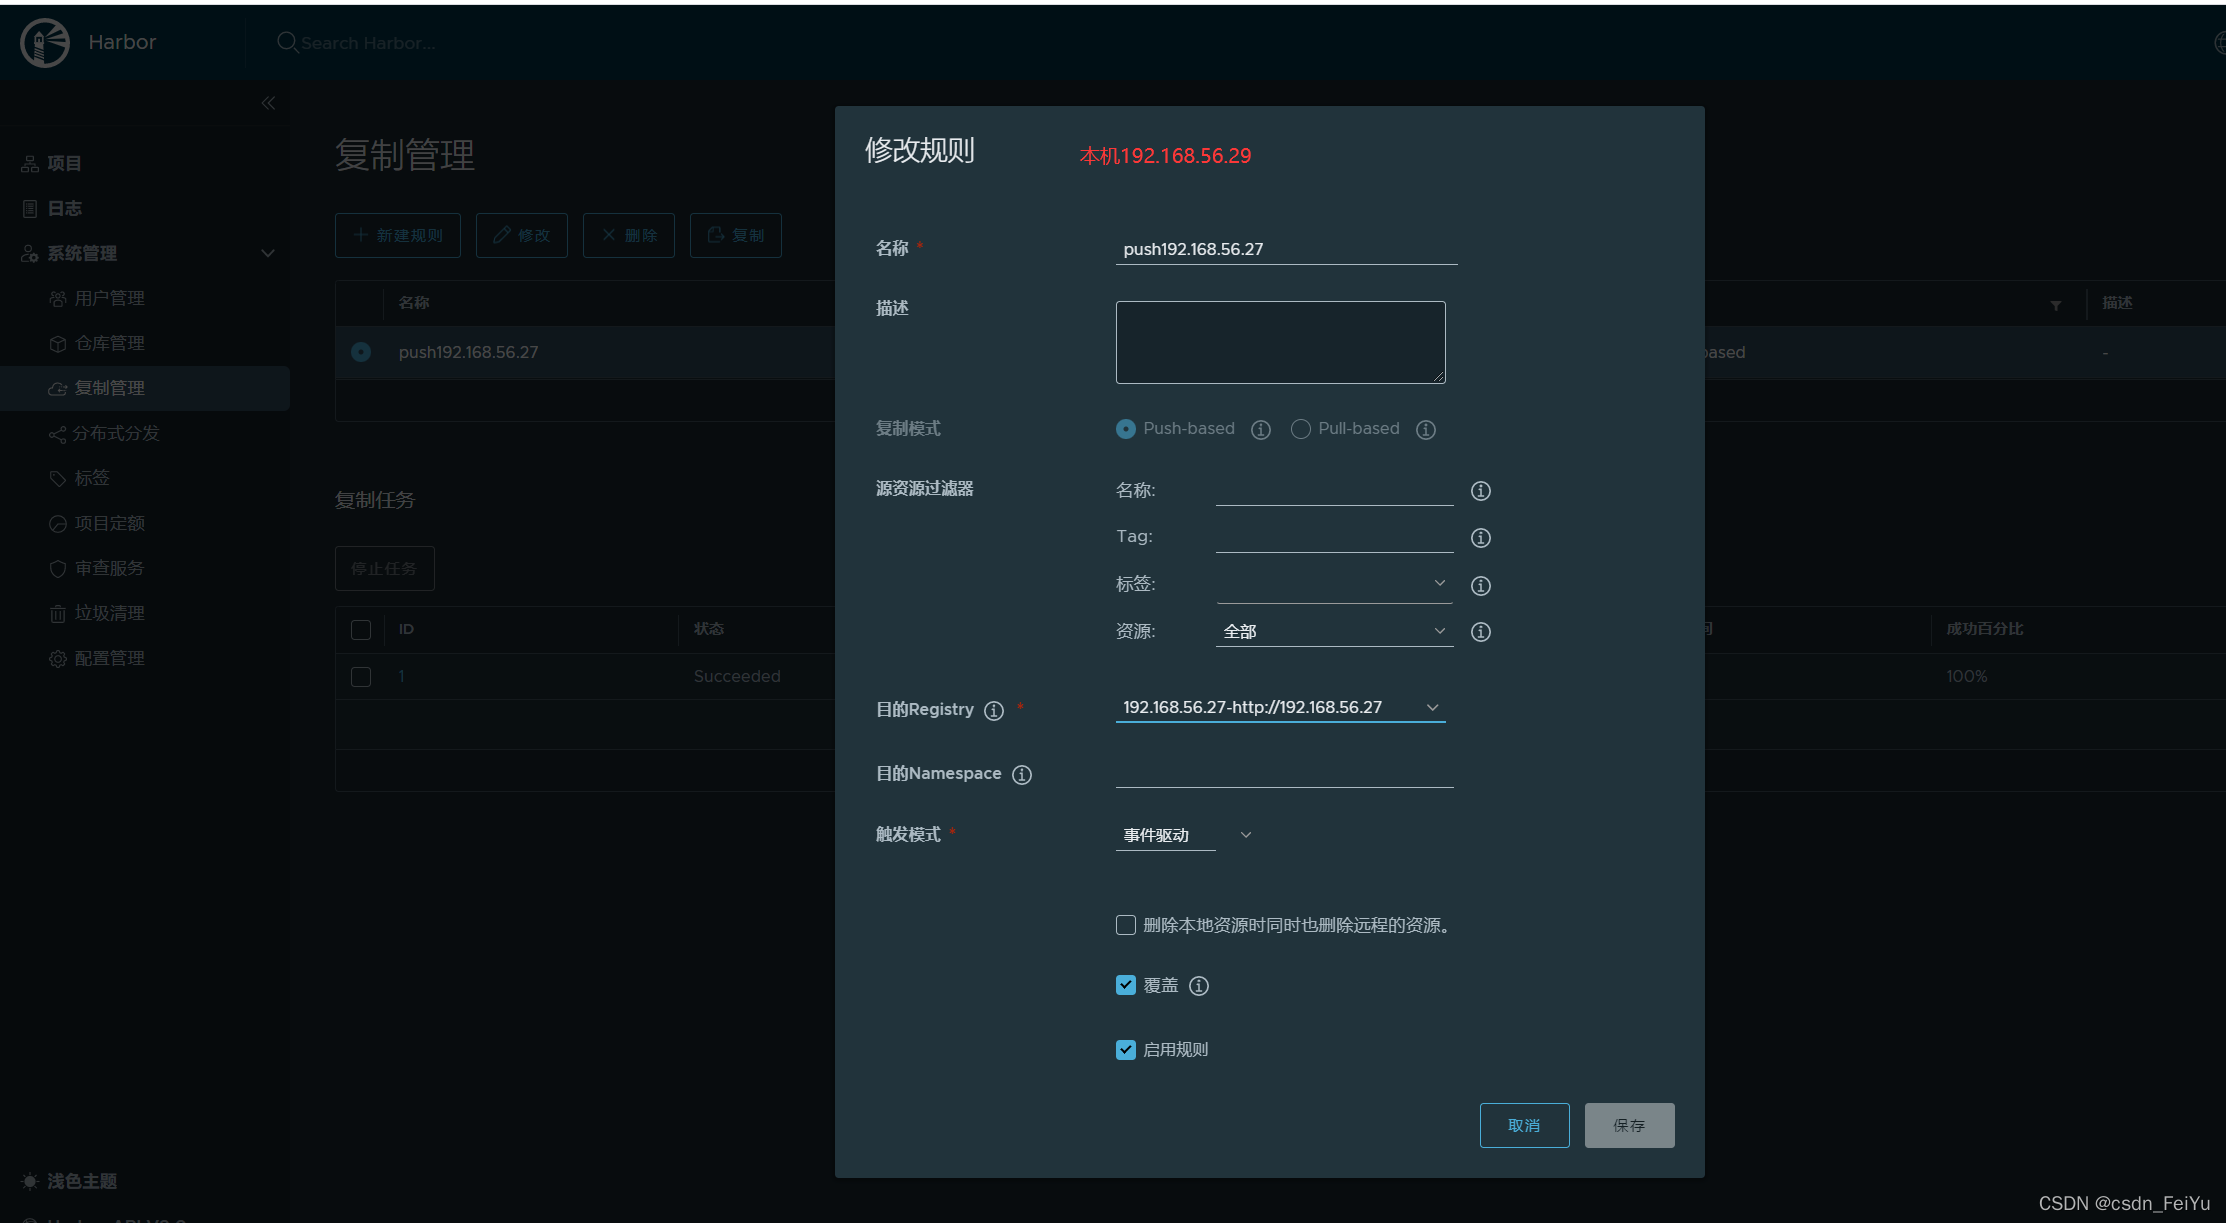The height and width of the screenshot is (1223, 2226).
Task: Open the 资源 dropdown showing 全部
Action: coord(1334,631)
